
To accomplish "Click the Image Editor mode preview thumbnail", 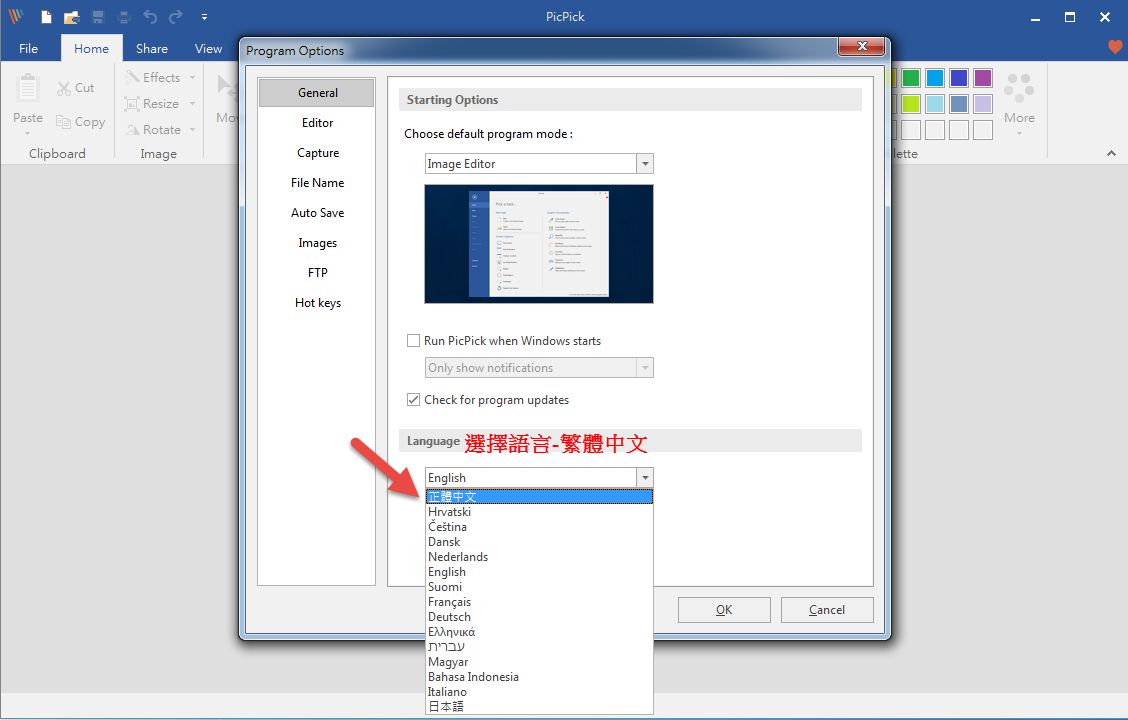I will [539, 244].
